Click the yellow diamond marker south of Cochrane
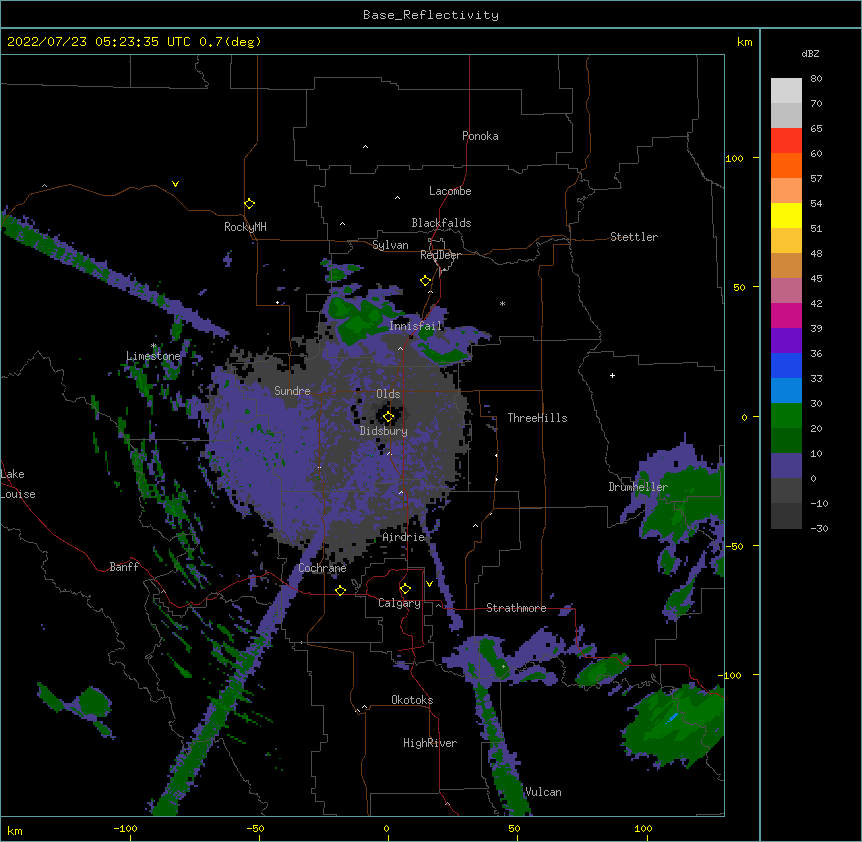This screenshot has height=842, width=862. [340, 590]
